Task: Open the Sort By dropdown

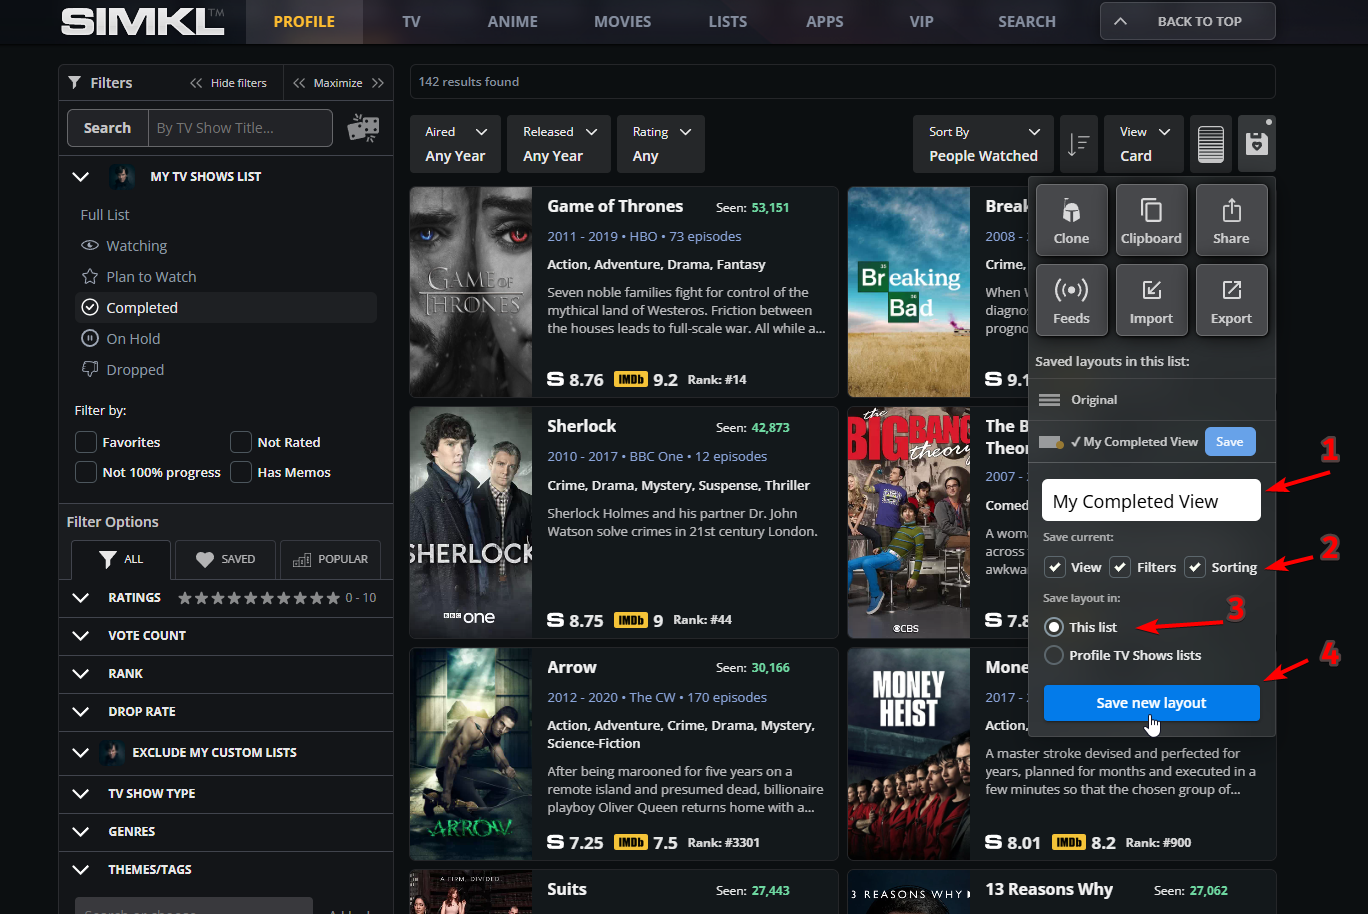Action: tap(983, 144)
